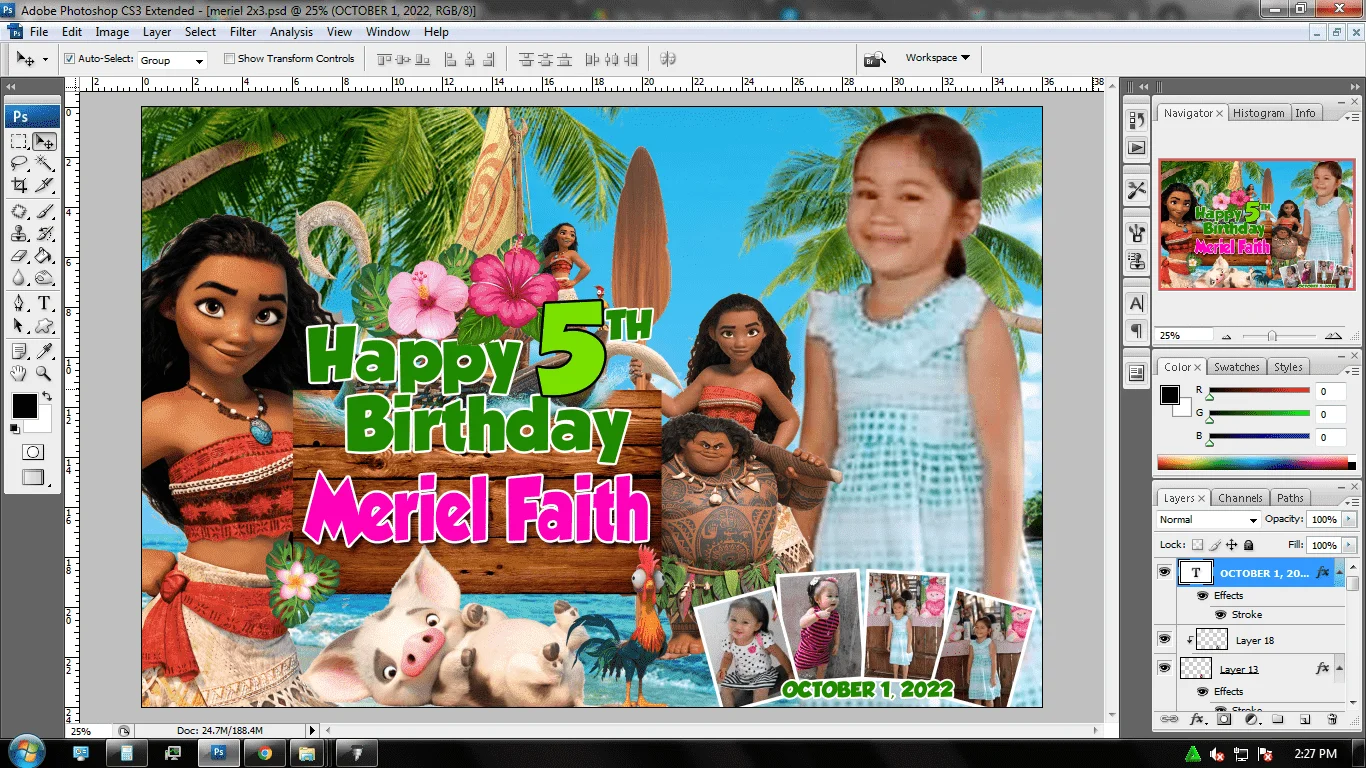Hide Layer 13 visibility eye
The width and height of the screenshot is (1366, 768).
(1164, 667)
